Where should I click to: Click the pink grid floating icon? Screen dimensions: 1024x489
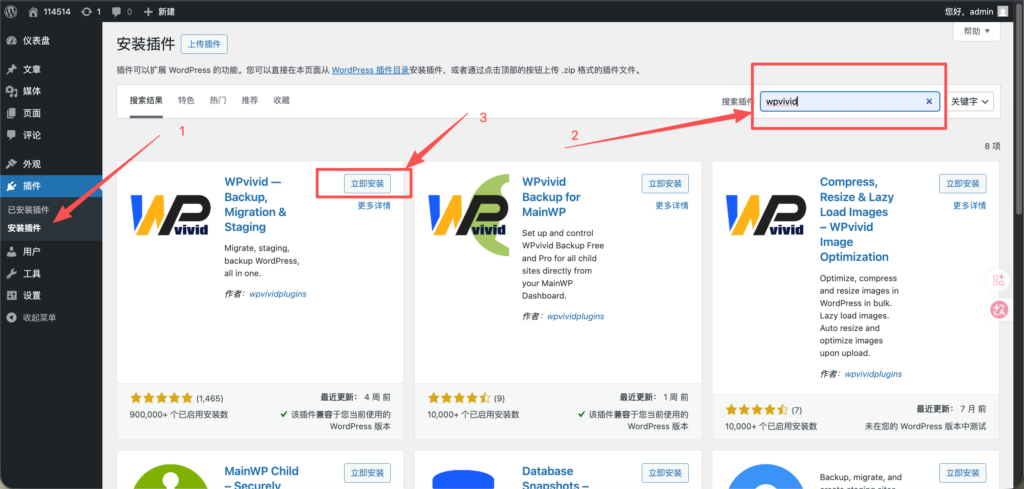pyautogui.click(x=999, y=280)
